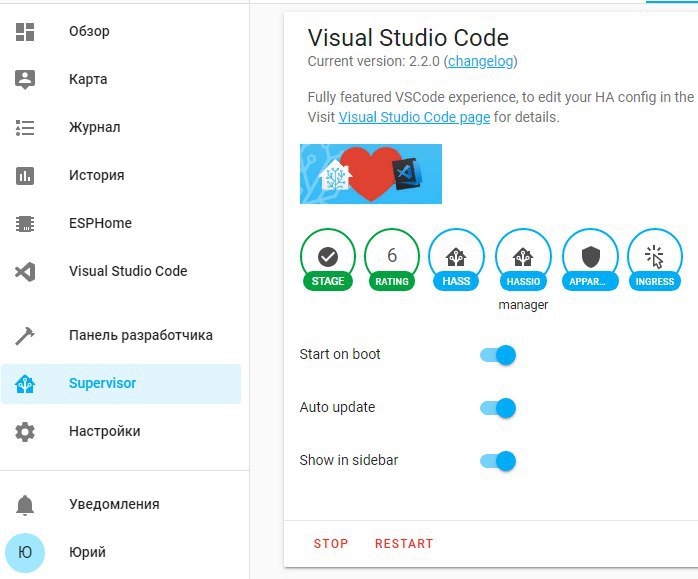Screen dimensions: 698x579
Task: Click the RATING 6 badge
Action: (392, 260)
